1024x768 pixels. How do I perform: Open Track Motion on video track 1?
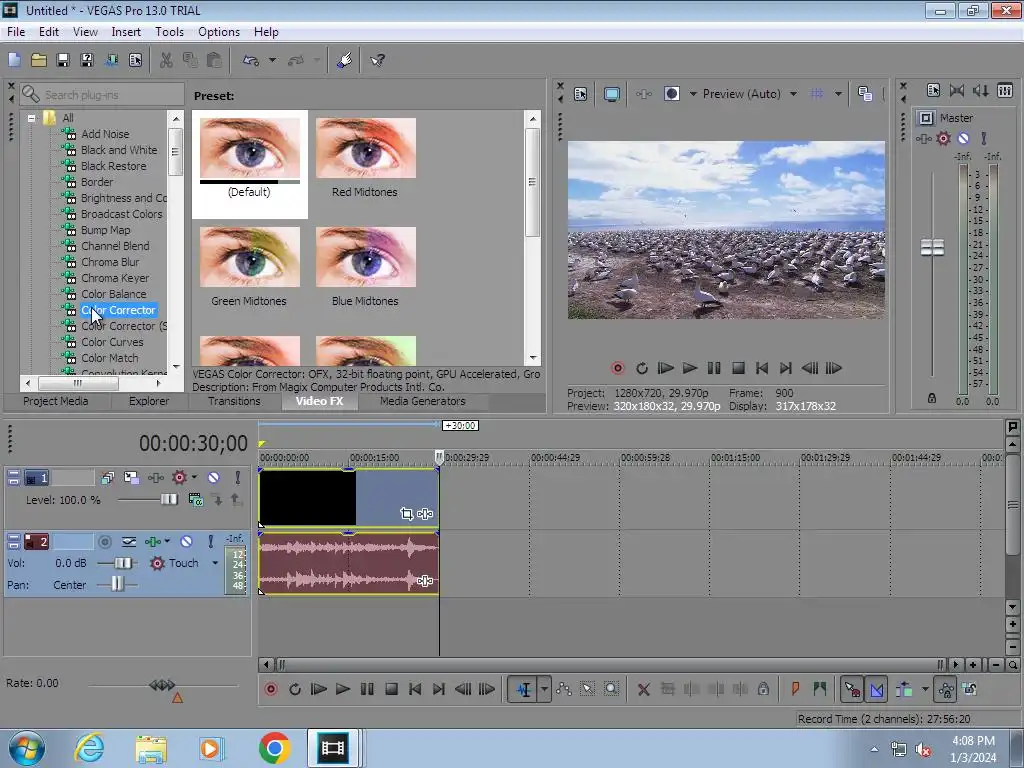pos(131,477)
